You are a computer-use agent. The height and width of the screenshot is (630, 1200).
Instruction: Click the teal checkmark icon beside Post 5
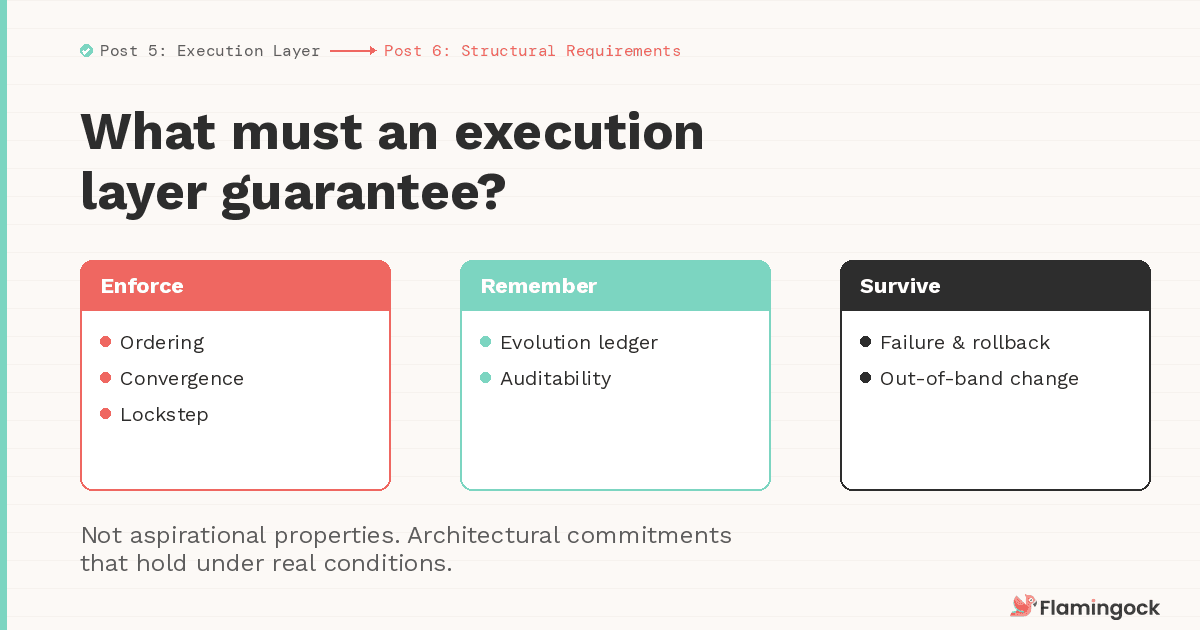tap(87, 51)
